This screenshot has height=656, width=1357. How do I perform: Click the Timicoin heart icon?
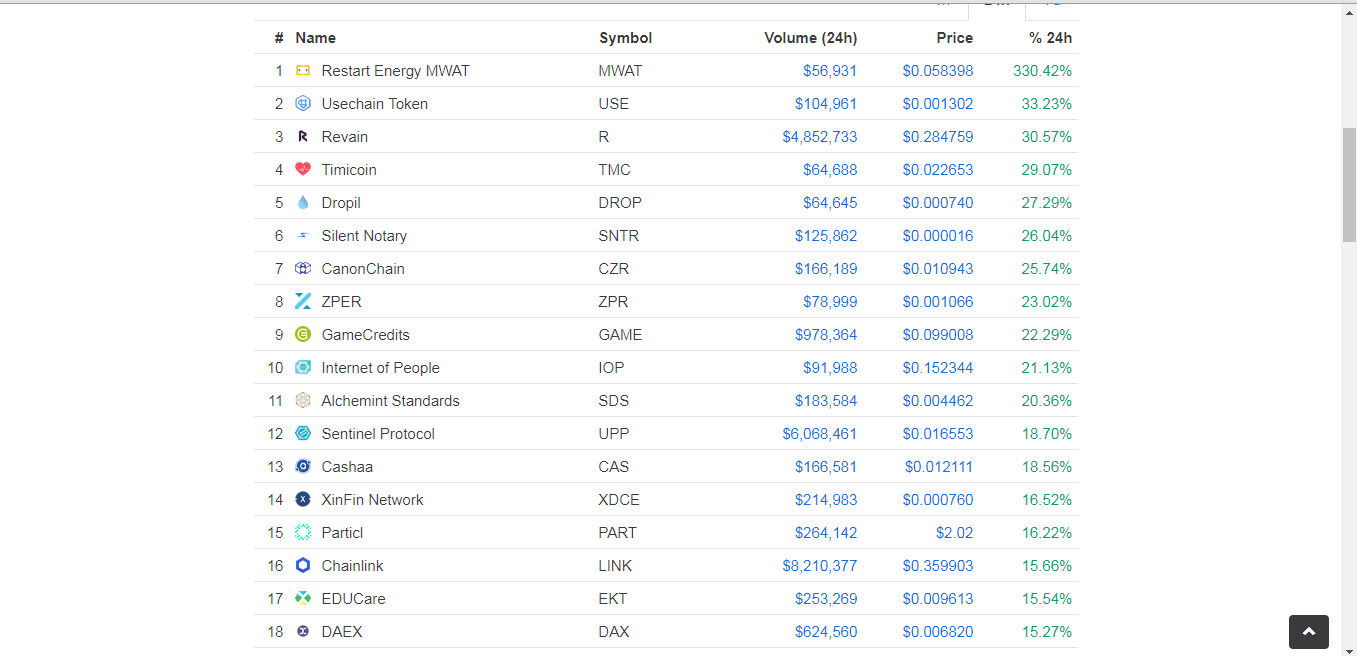(303, 170)
